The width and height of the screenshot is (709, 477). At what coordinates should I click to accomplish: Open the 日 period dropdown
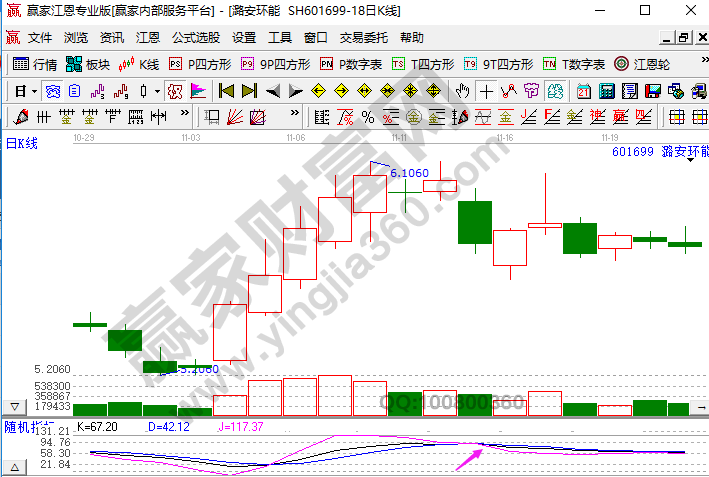point(27,91)
